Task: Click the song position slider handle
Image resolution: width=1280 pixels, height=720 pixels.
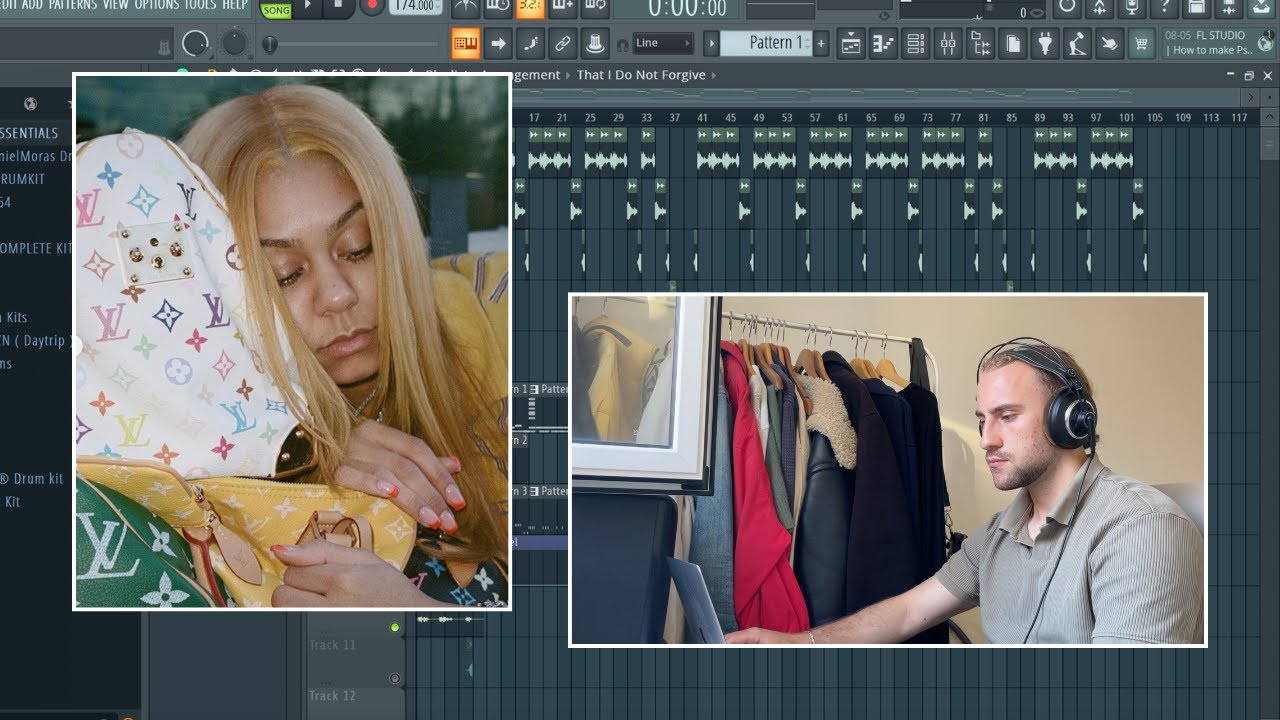Action: [269, 44]
